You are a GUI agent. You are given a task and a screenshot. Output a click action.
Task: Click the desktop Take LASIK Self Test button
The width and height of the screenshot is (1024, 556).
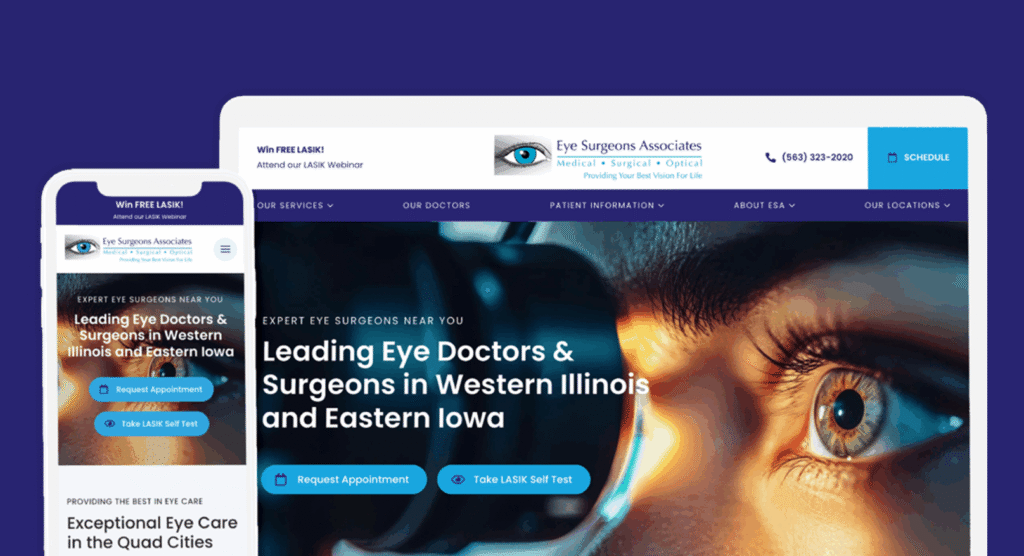(x=514, y=480)
